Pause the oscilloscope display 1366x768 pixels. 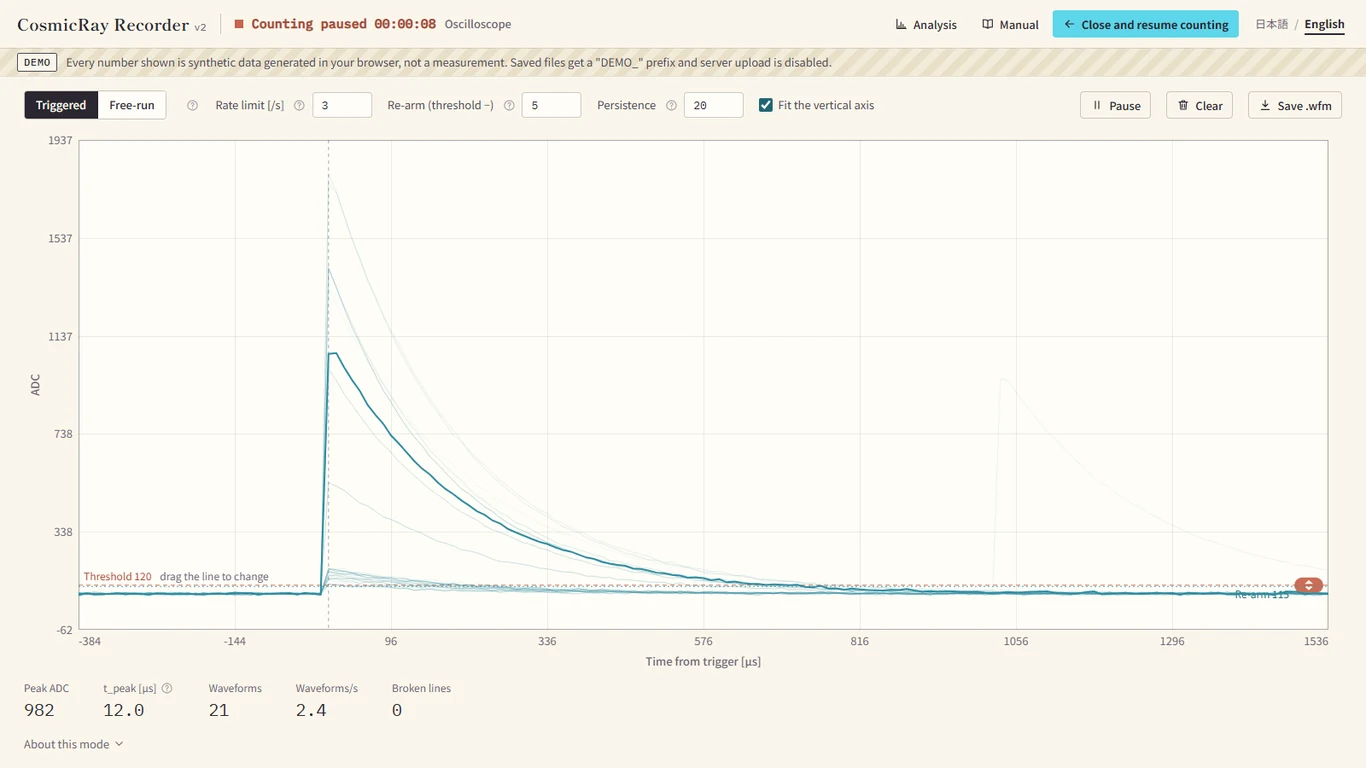(x=1116, y=105)
